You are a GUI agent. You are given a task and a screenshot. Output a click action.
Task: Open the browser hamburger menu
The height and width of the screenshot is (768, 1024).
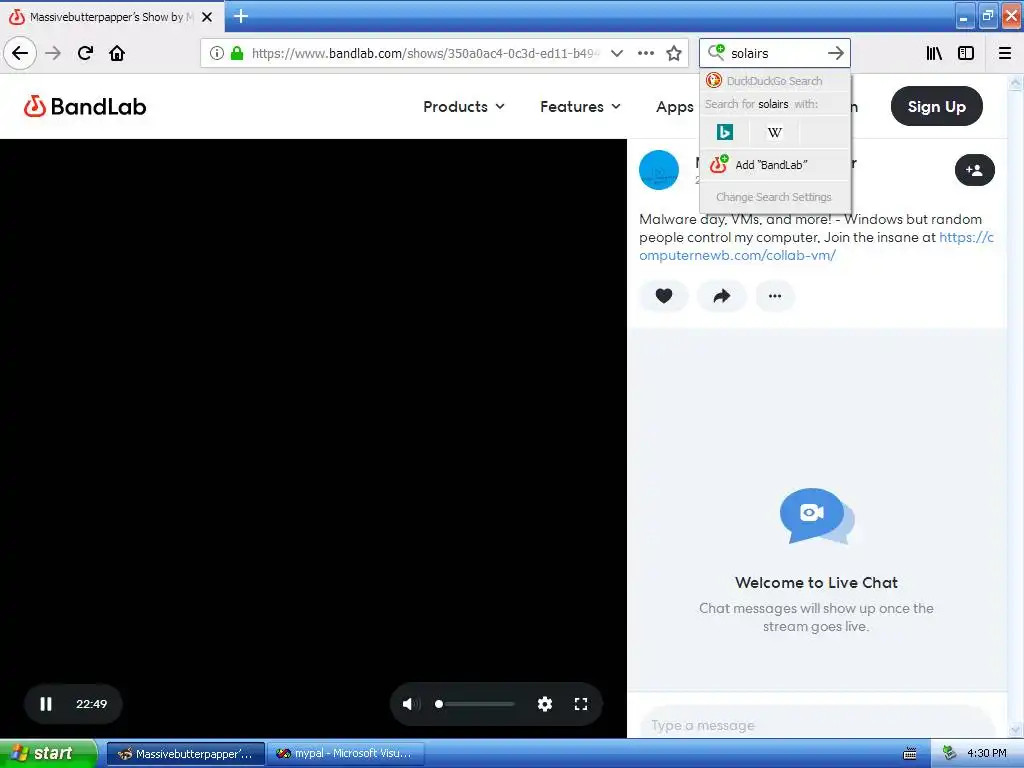1005,53
